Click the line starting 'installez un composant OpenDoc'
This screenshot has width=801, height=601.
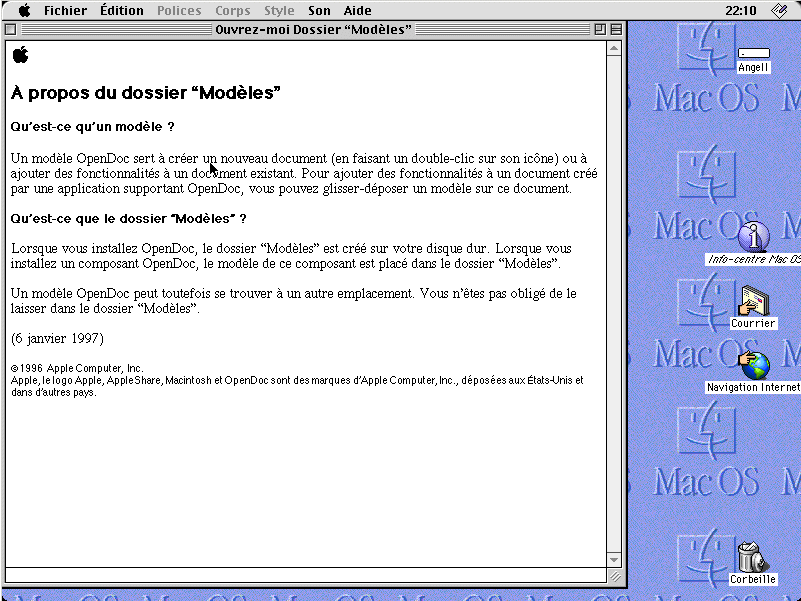click(286, 263)
